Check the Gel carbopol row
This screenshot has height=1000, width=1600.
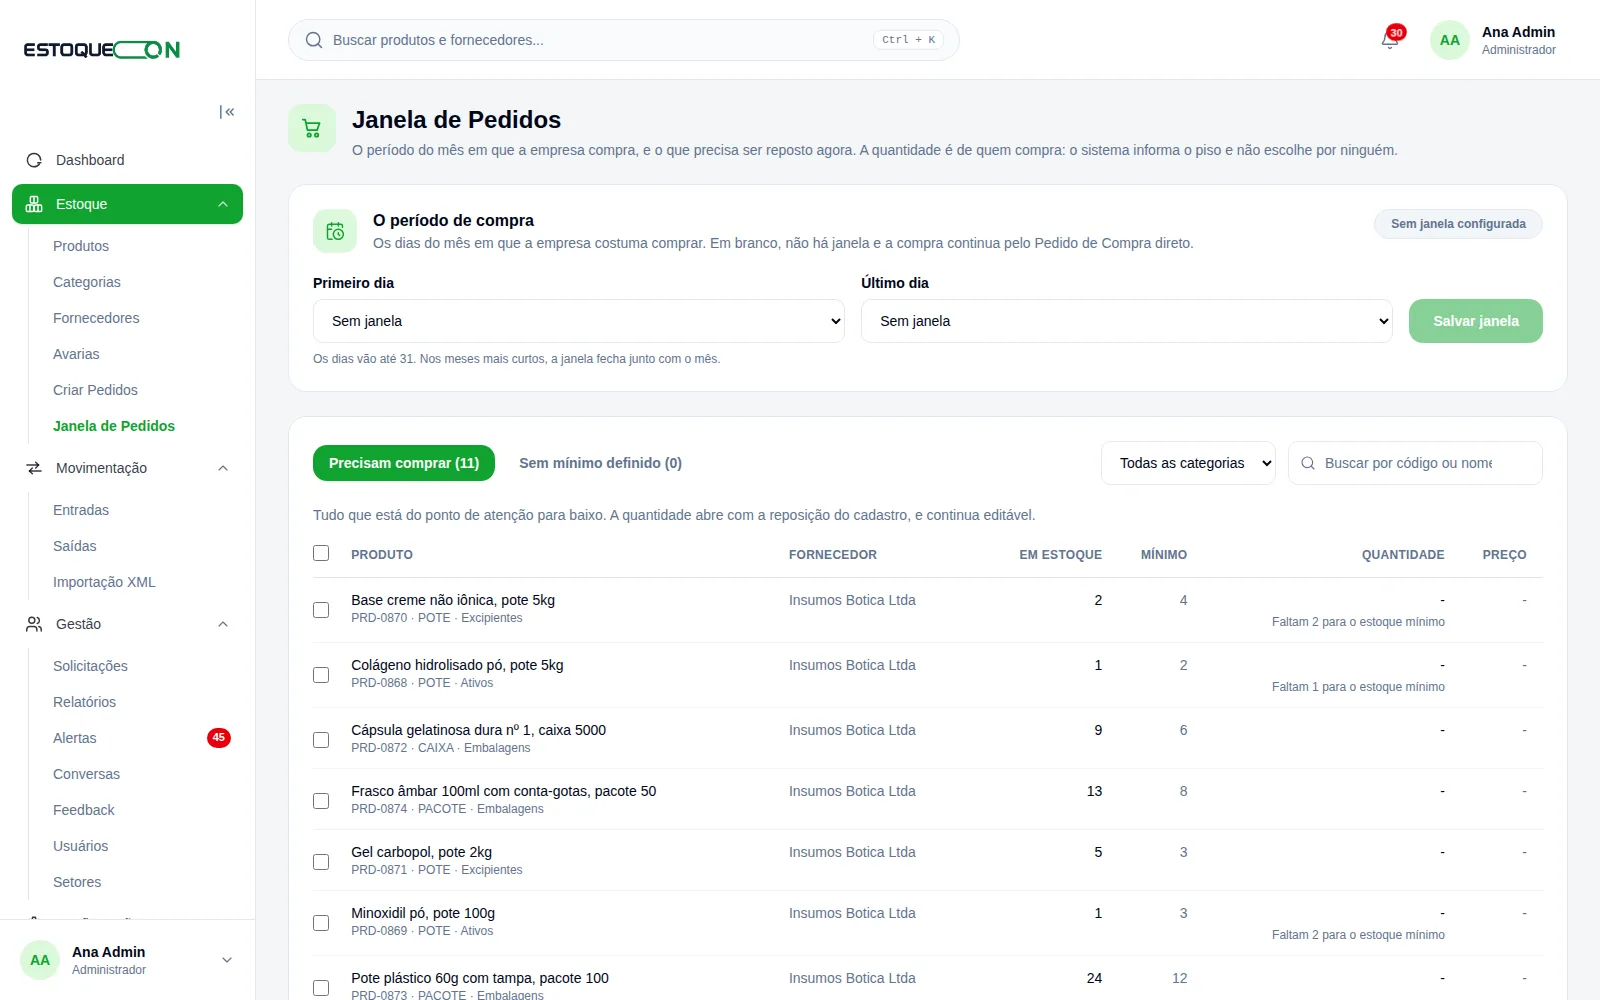(x=321, y=862)
